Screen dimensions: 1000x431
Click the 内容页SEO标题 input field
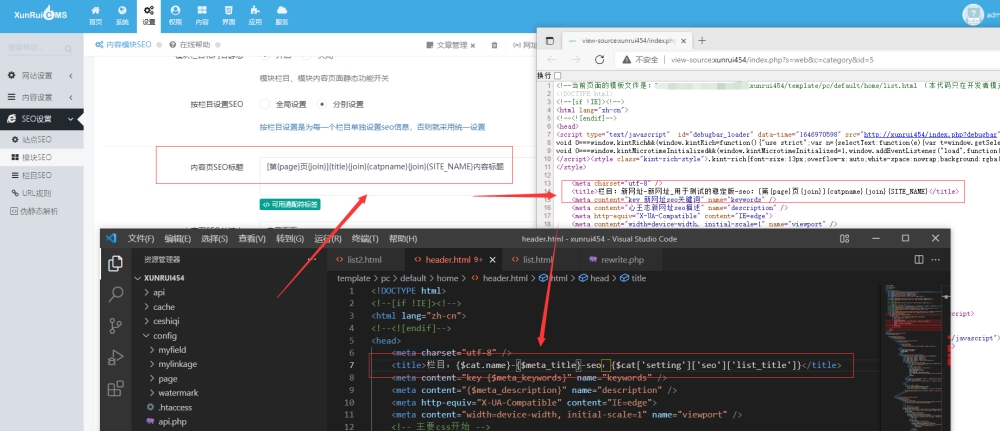point(397,176)
